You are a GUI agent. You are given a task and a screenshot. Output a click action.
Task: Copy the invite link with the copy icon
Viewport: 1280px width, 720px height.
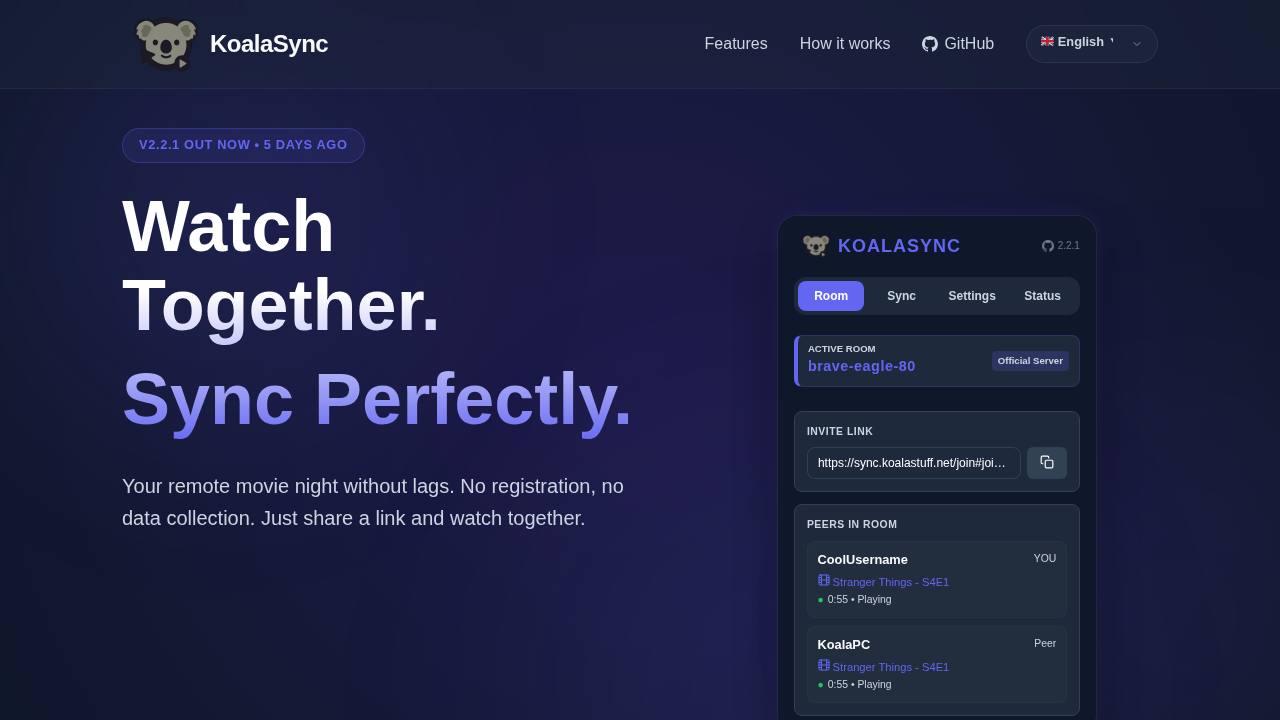coord(1047,463)
